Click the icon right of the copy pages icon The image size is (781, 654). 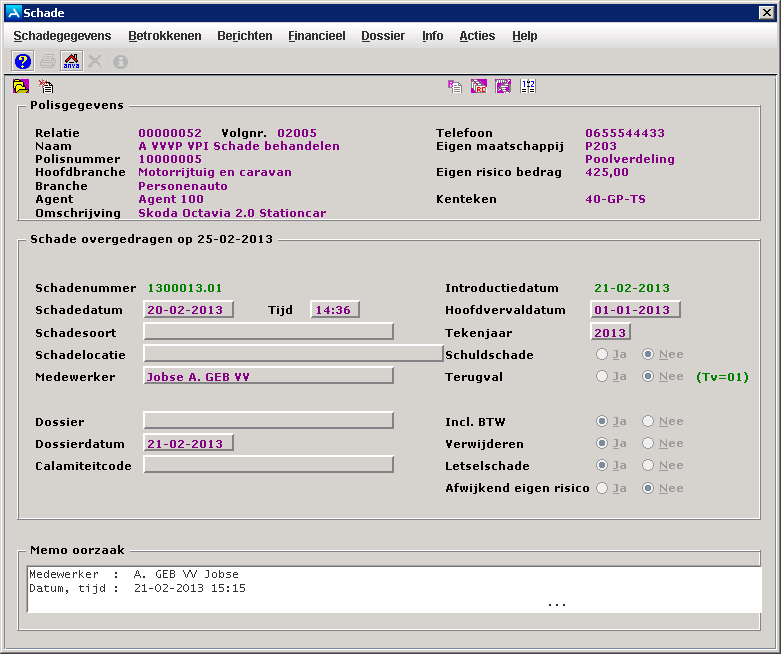(x=479, y=87)
